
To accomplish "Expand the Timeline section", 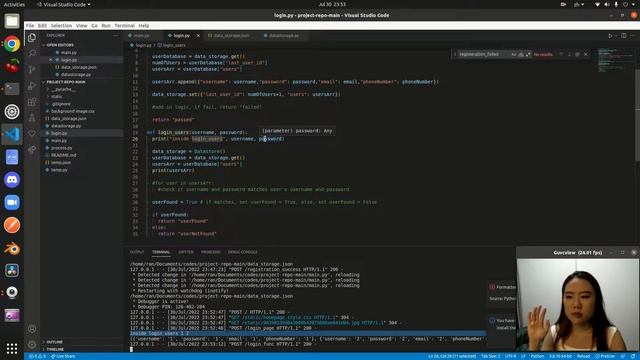I will pyautogui.click(x=55, y=349).
